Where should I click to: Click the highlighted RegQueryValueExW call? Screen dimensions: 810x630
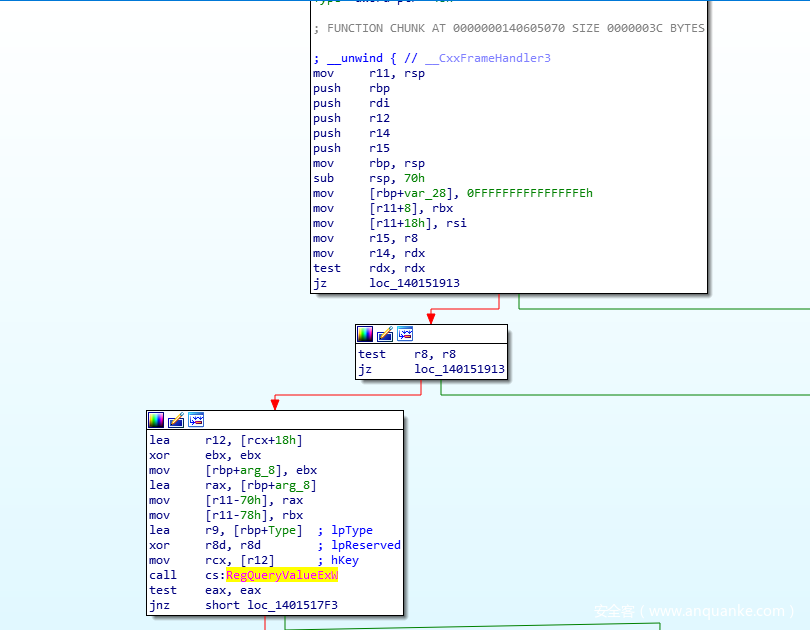pos(281,575)
